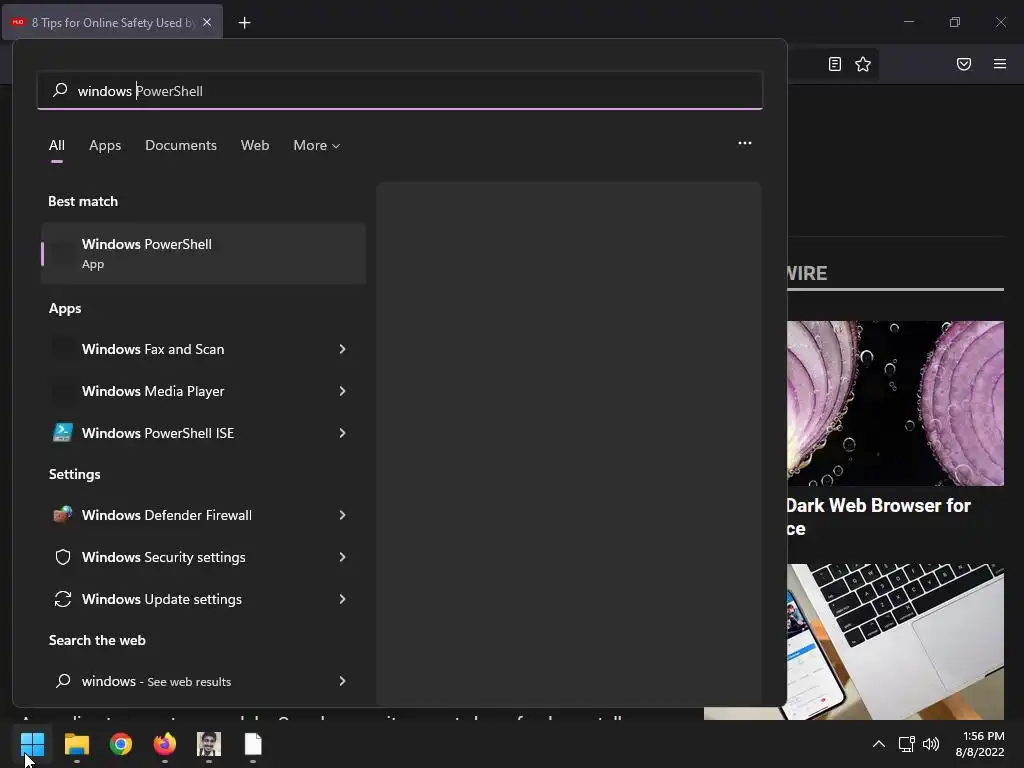Launch Google Chrome from the taskbar
The width and height of the screenshot is (1024, 768).
(x=121, y=744)
